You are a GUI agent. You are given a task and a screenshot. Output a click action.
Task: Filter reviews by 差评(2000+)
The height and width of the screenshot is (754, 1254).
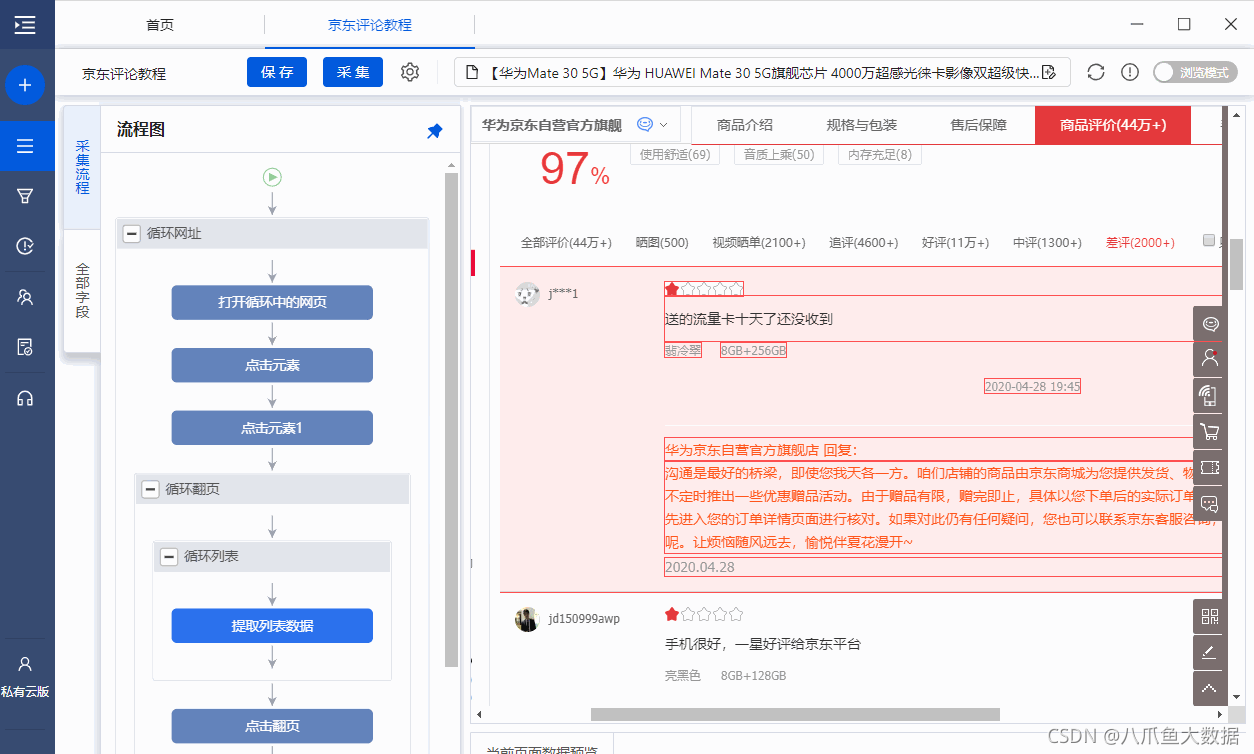click(x=1140, y=243)
